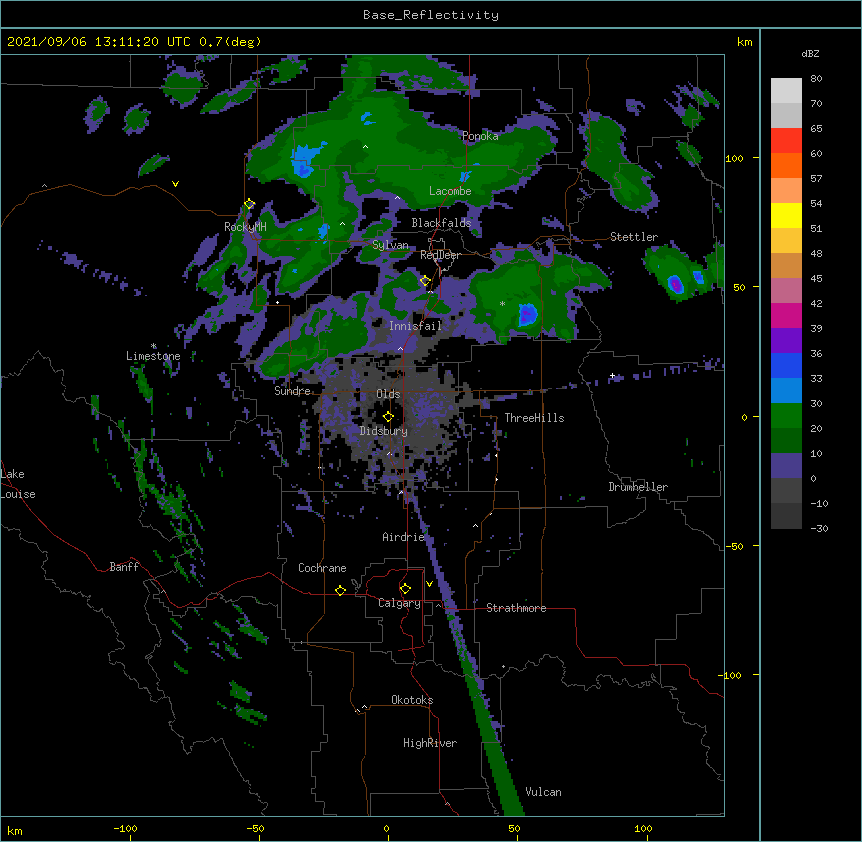
Task: Click the white plus marker north of Drumheller
Action: (x=612, y=375)
